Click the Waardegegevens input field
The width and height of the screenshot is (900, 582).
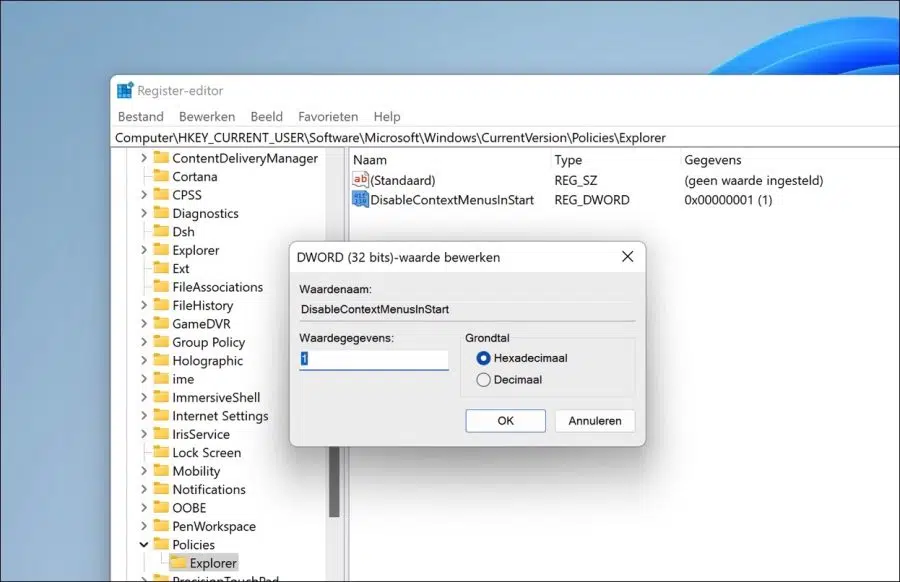[x=374, y=359]
